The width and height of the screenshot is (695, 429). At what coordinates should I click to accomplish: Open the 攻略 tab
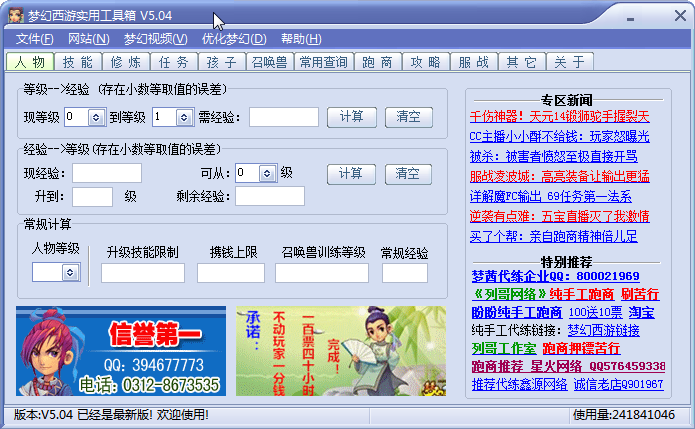426,62
